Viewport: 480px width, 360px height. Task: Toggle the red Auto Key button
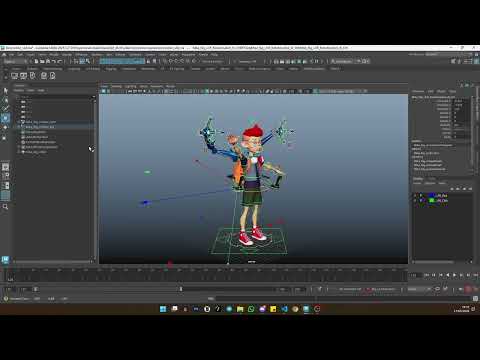pos(468,289)
